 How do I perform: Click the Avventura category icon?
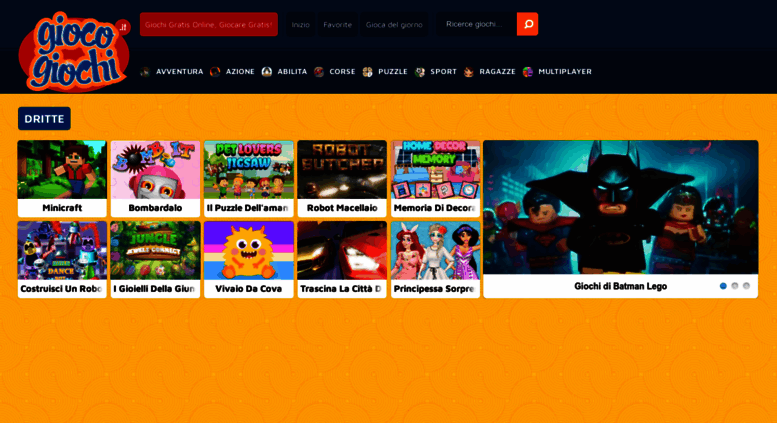pos(145,72)
